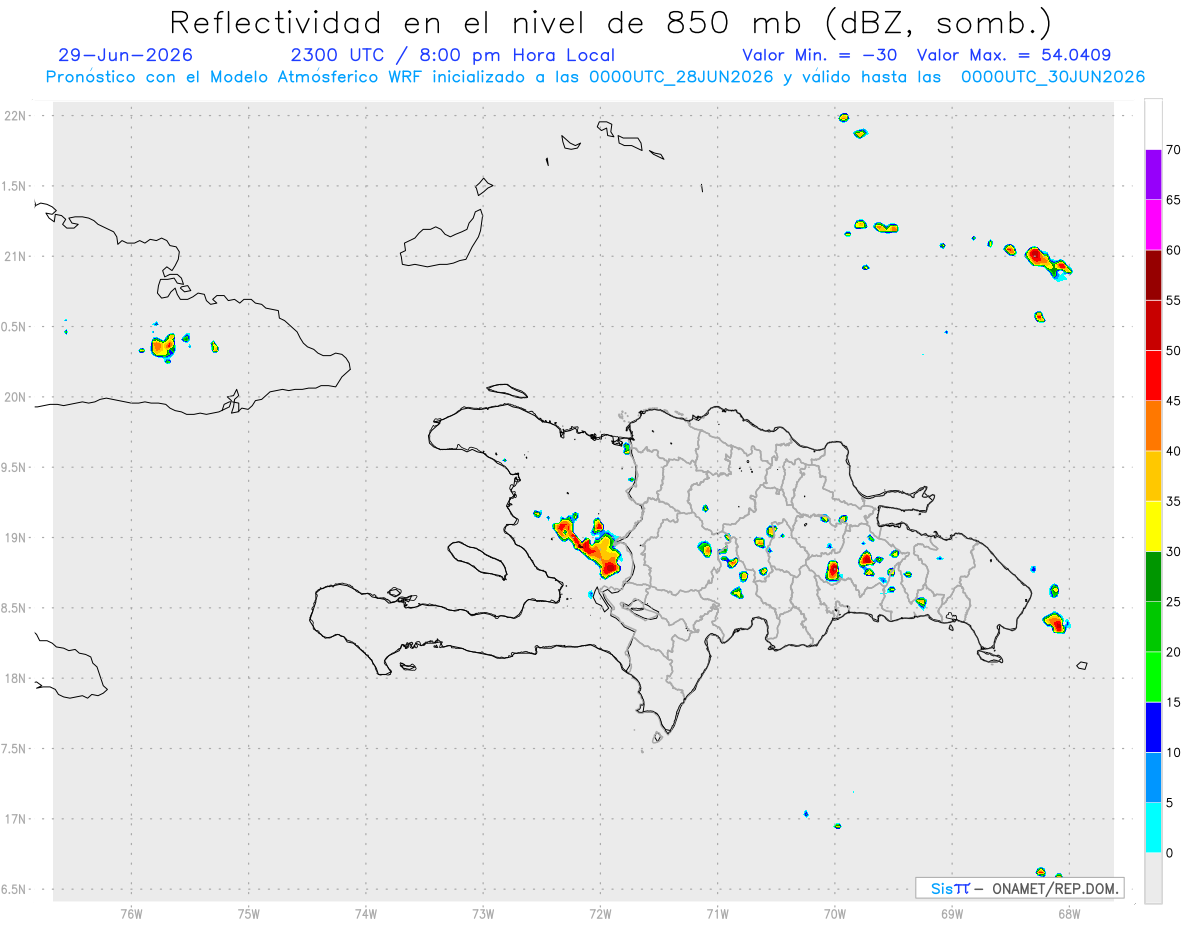Click the colorbar tick label '25'
1200x927 pixels.
(1173, 602)
